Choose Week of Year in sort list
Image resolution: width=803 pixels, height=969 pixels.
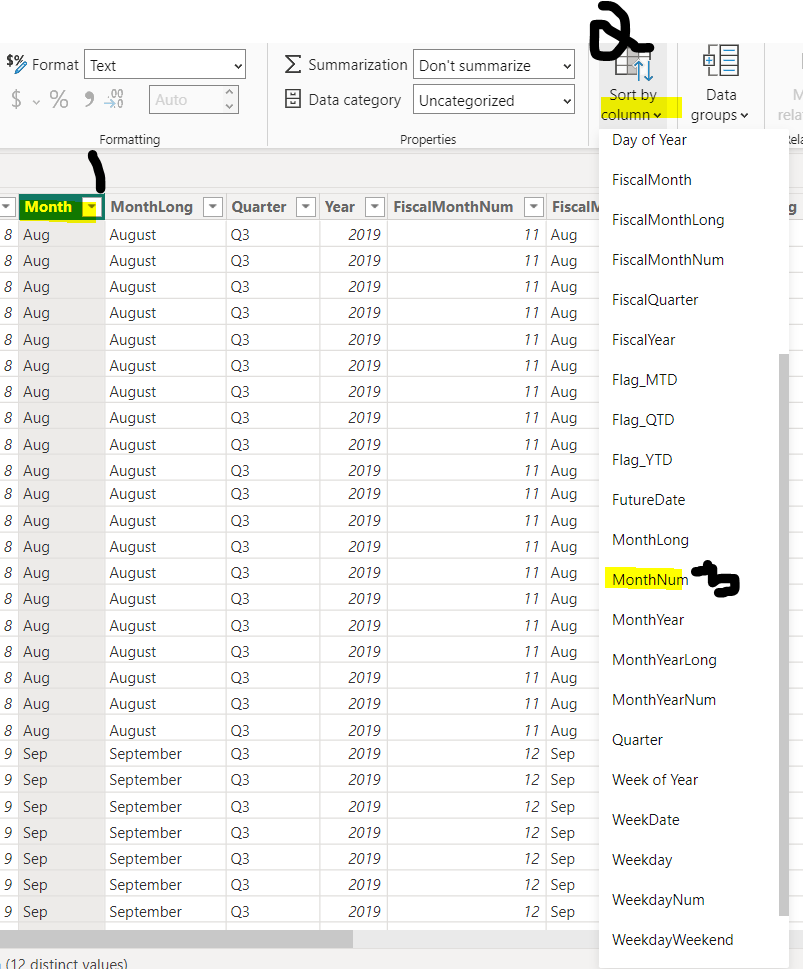coord(655,780)
